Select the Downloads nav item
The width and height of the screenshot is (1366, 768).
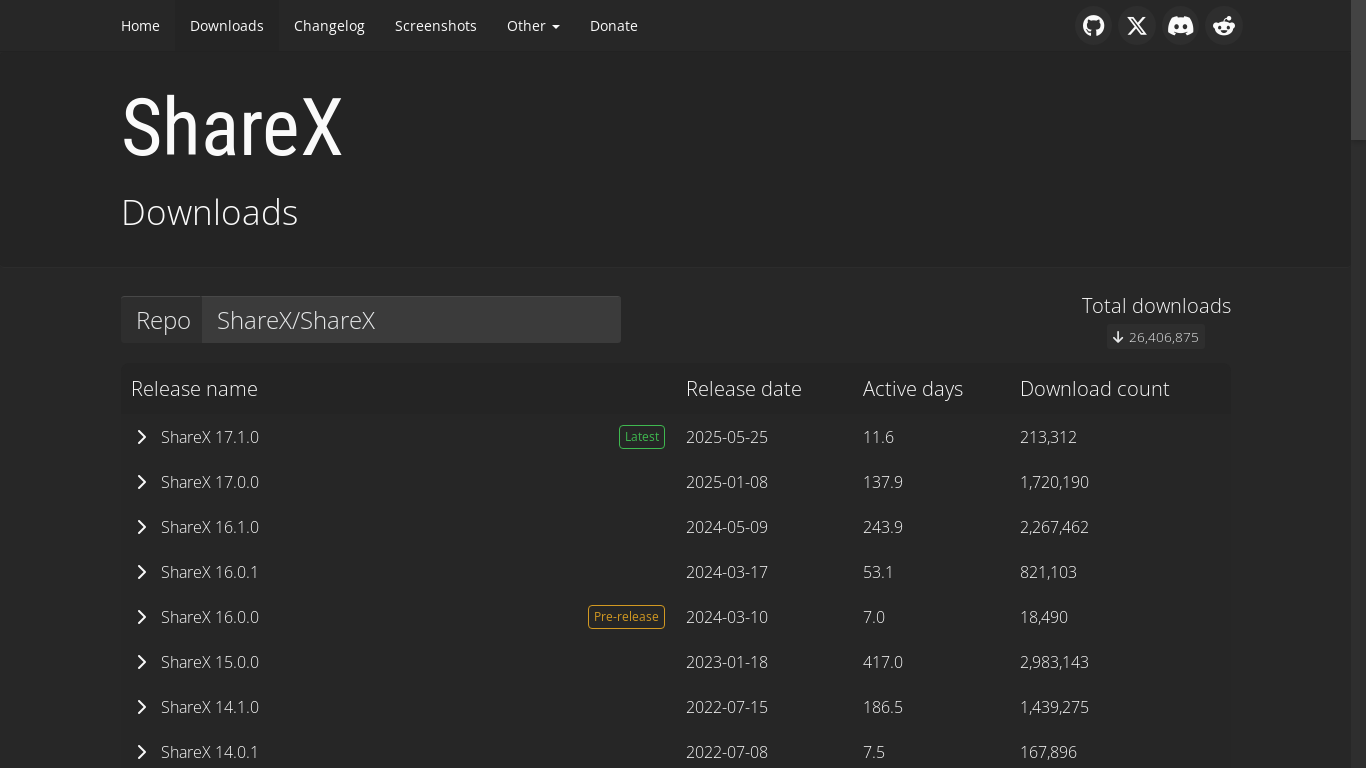pyautogui.click(x=227, y=26)
